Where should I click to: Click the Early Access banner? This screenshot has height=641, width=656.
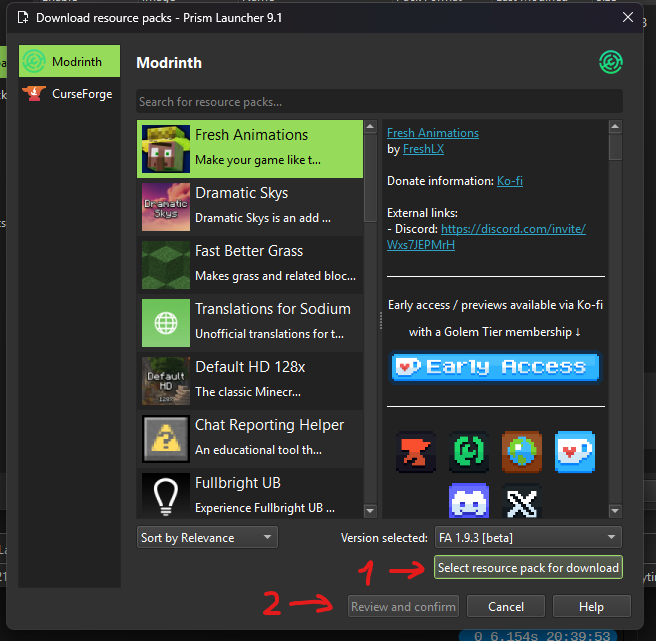point(495,367)
